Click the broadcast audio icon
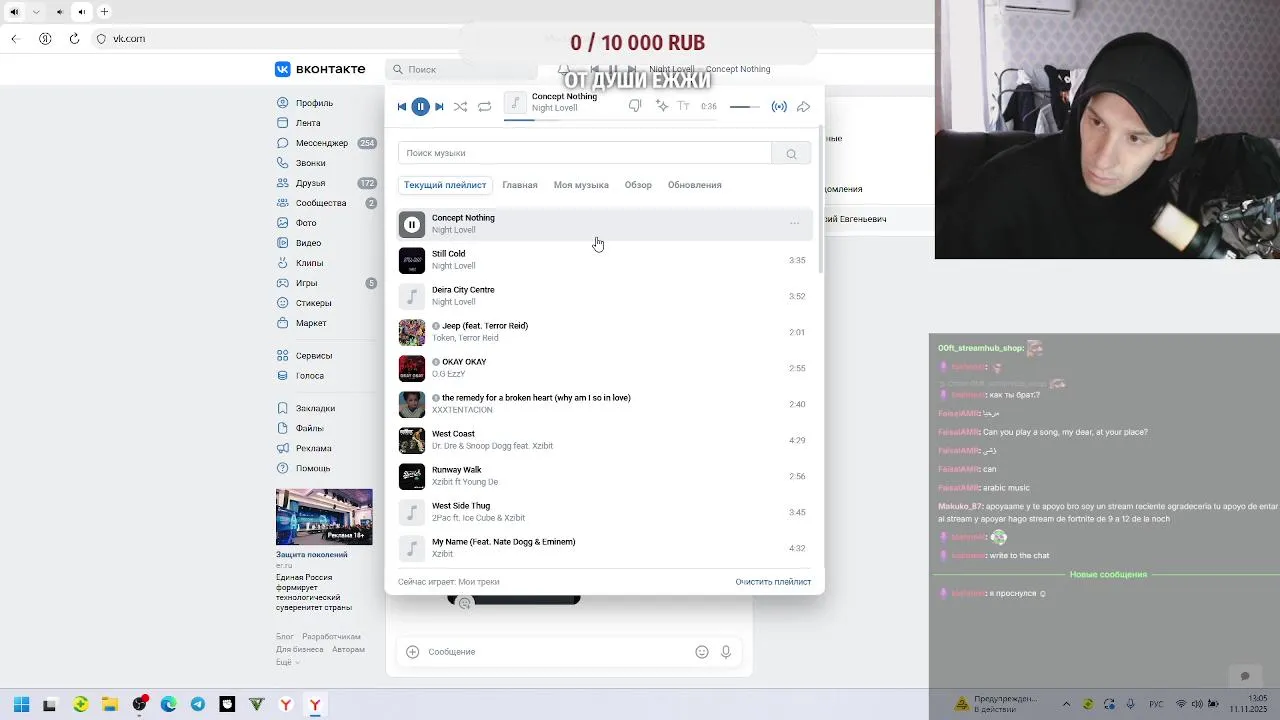The image size is (1280, 720). [x=779, y=107]
